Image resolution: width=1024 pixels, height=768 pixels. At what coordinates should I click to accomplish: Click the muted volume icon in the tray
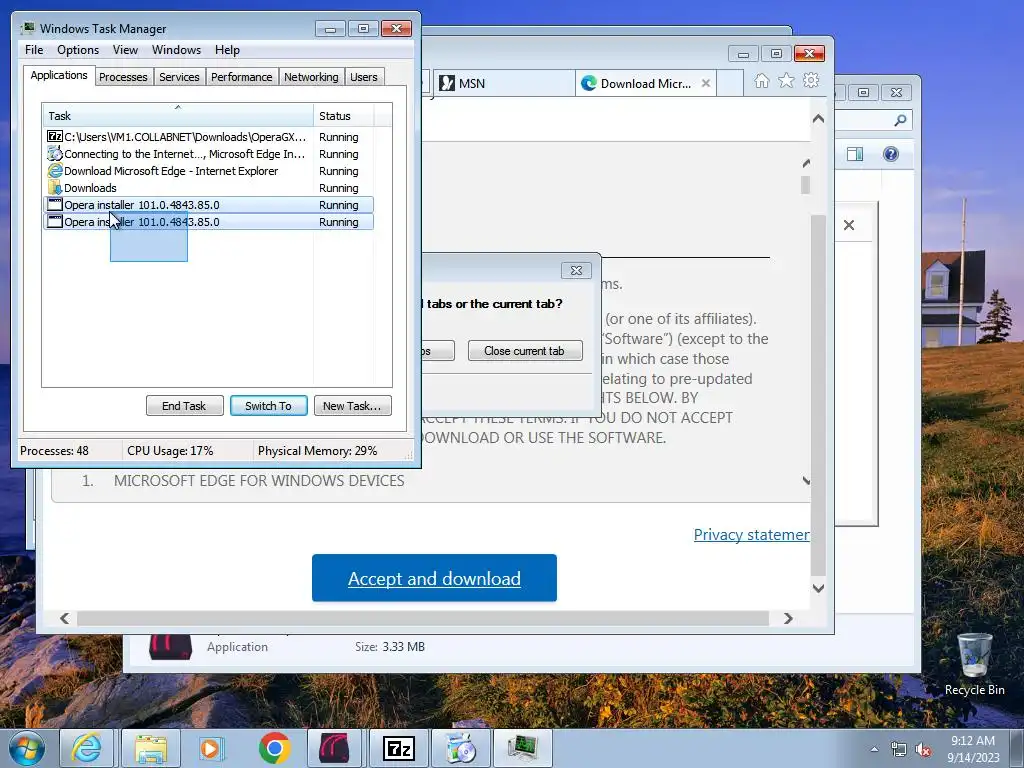[923, 750]
